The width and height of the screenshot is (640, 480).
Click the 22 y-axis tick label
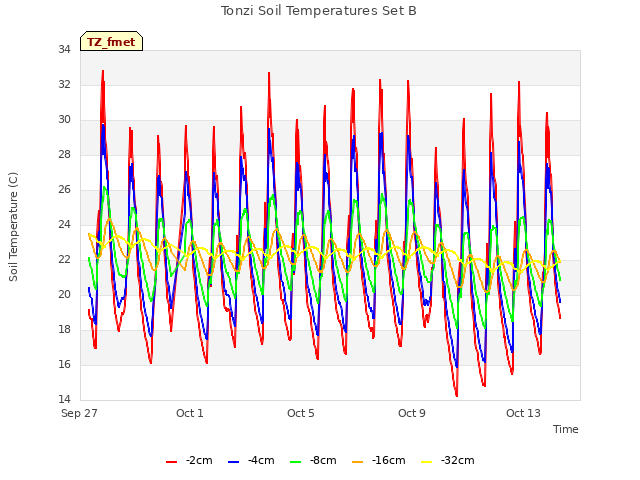coord(64,259)
